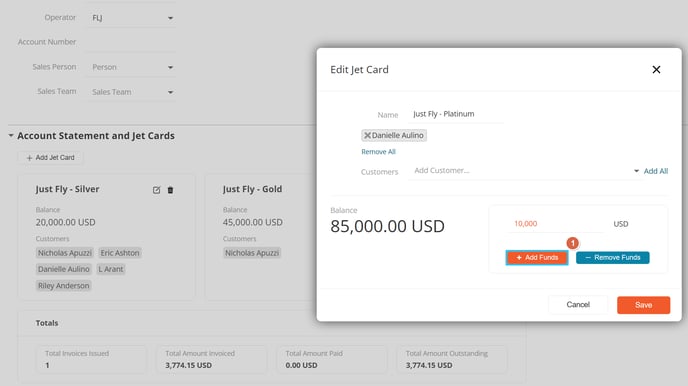688x386 pixels.
Task: Click the jet card Name field
Action: pos(456,114)
